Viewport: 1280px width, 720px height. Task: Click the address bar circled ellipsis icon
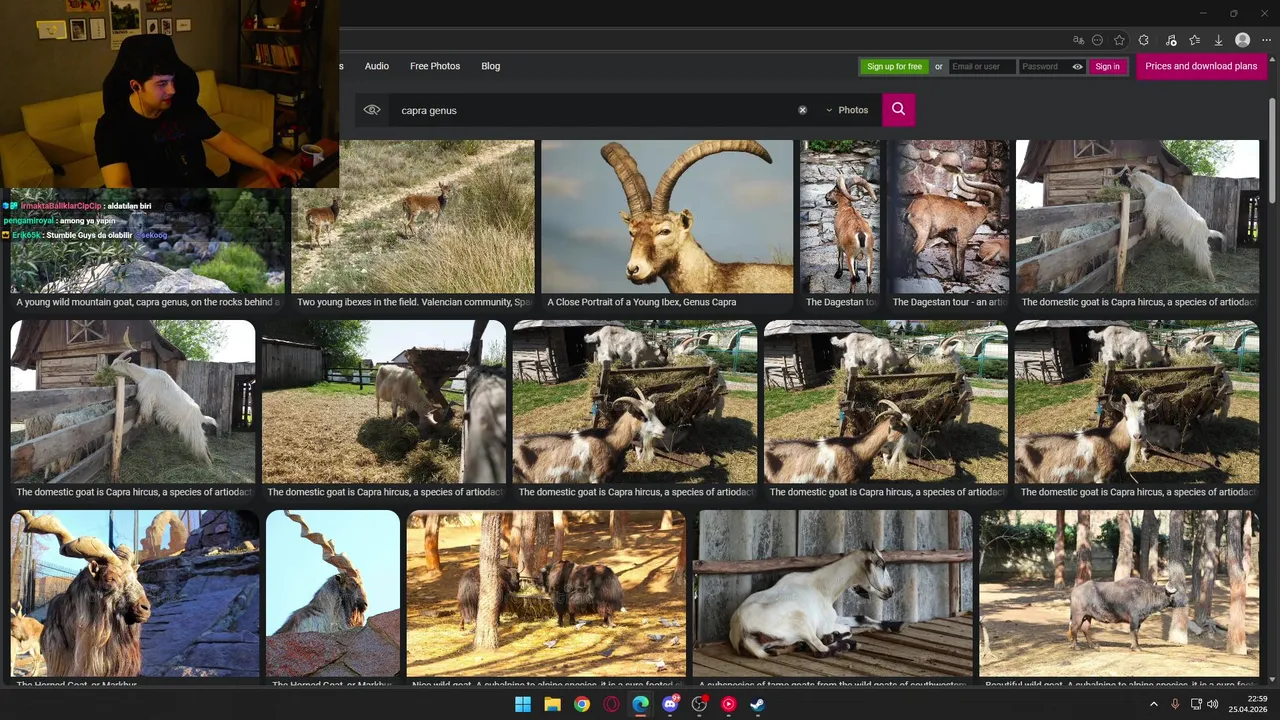1097,40
